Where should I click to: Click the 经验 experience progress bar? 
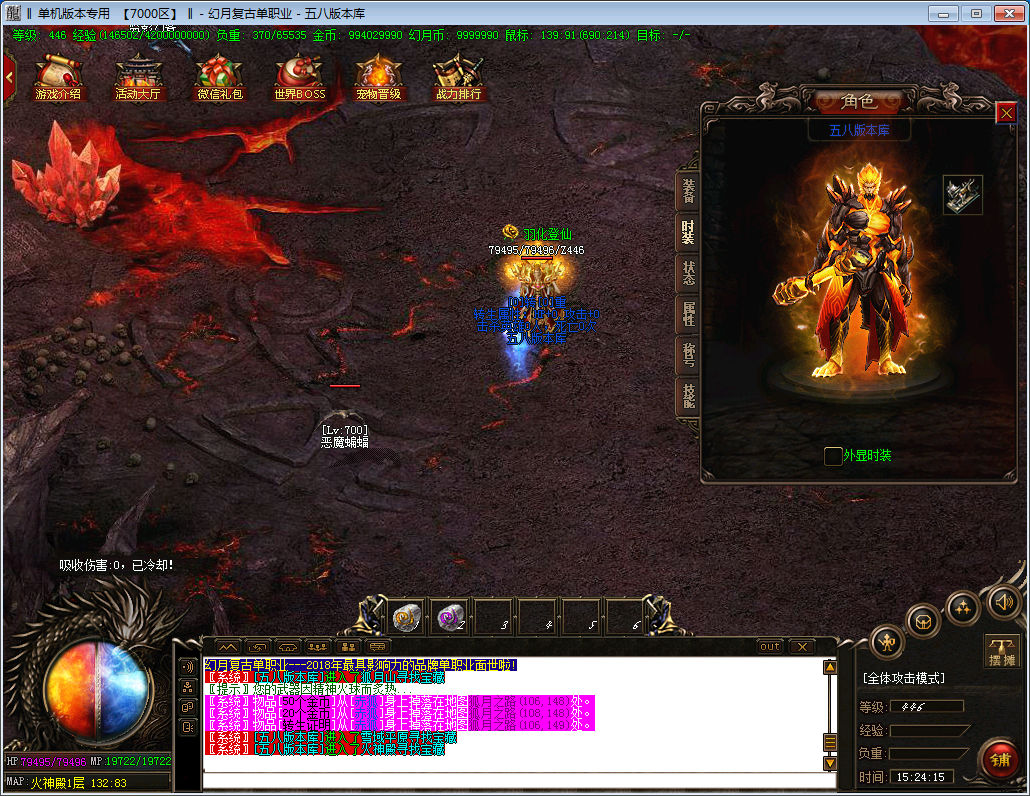pos(929,730)
